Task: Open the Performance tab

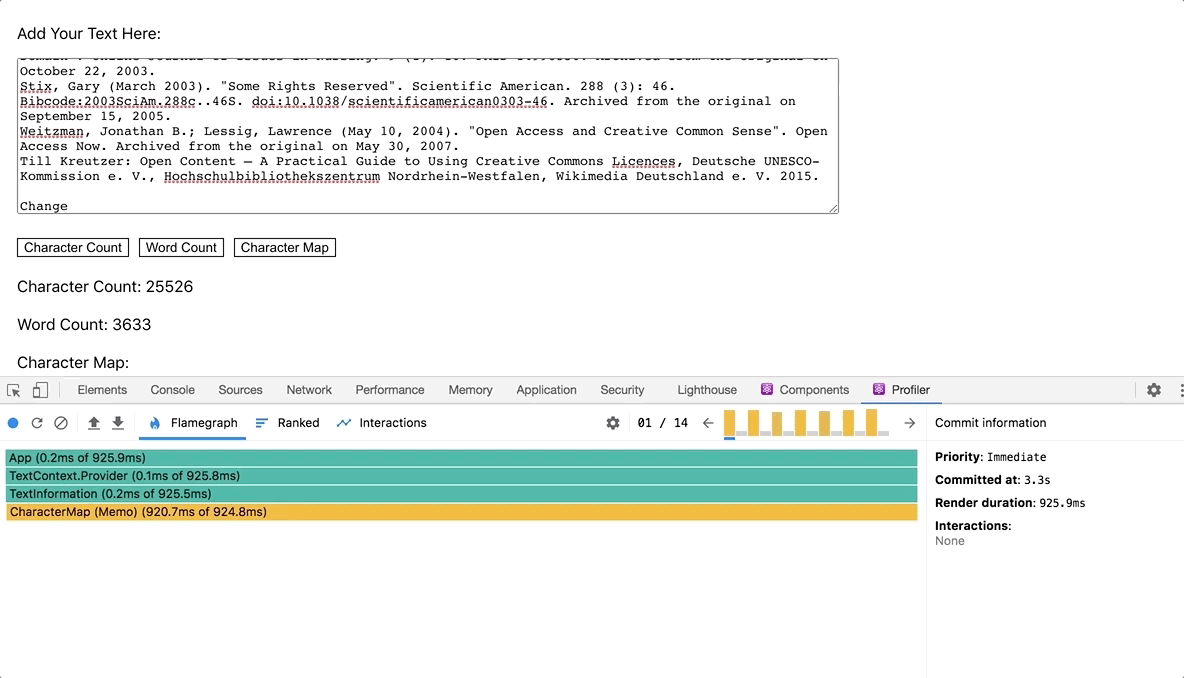Action: tap(390, 390)
